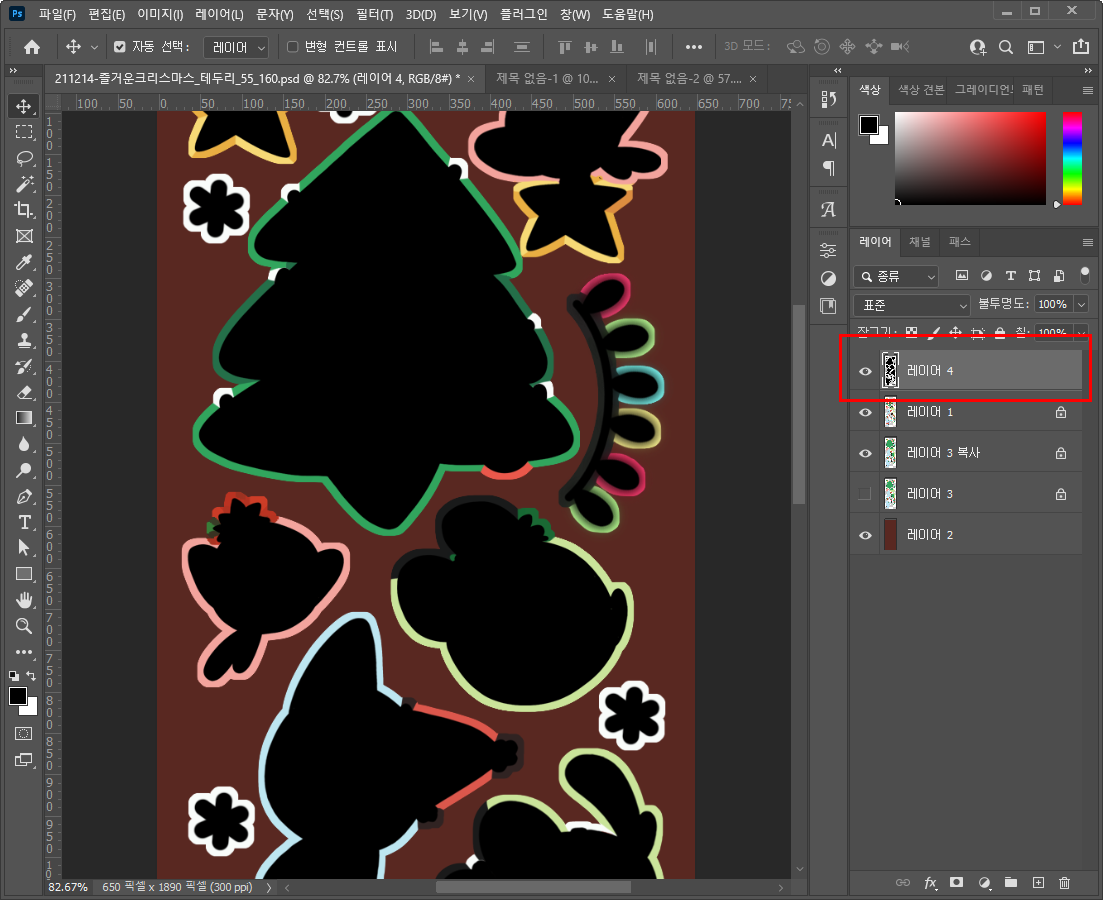Unlock 레이어 1 via its lock icon
The width and height of the screenshot is (1103, 900).
tap(1061, 412)
